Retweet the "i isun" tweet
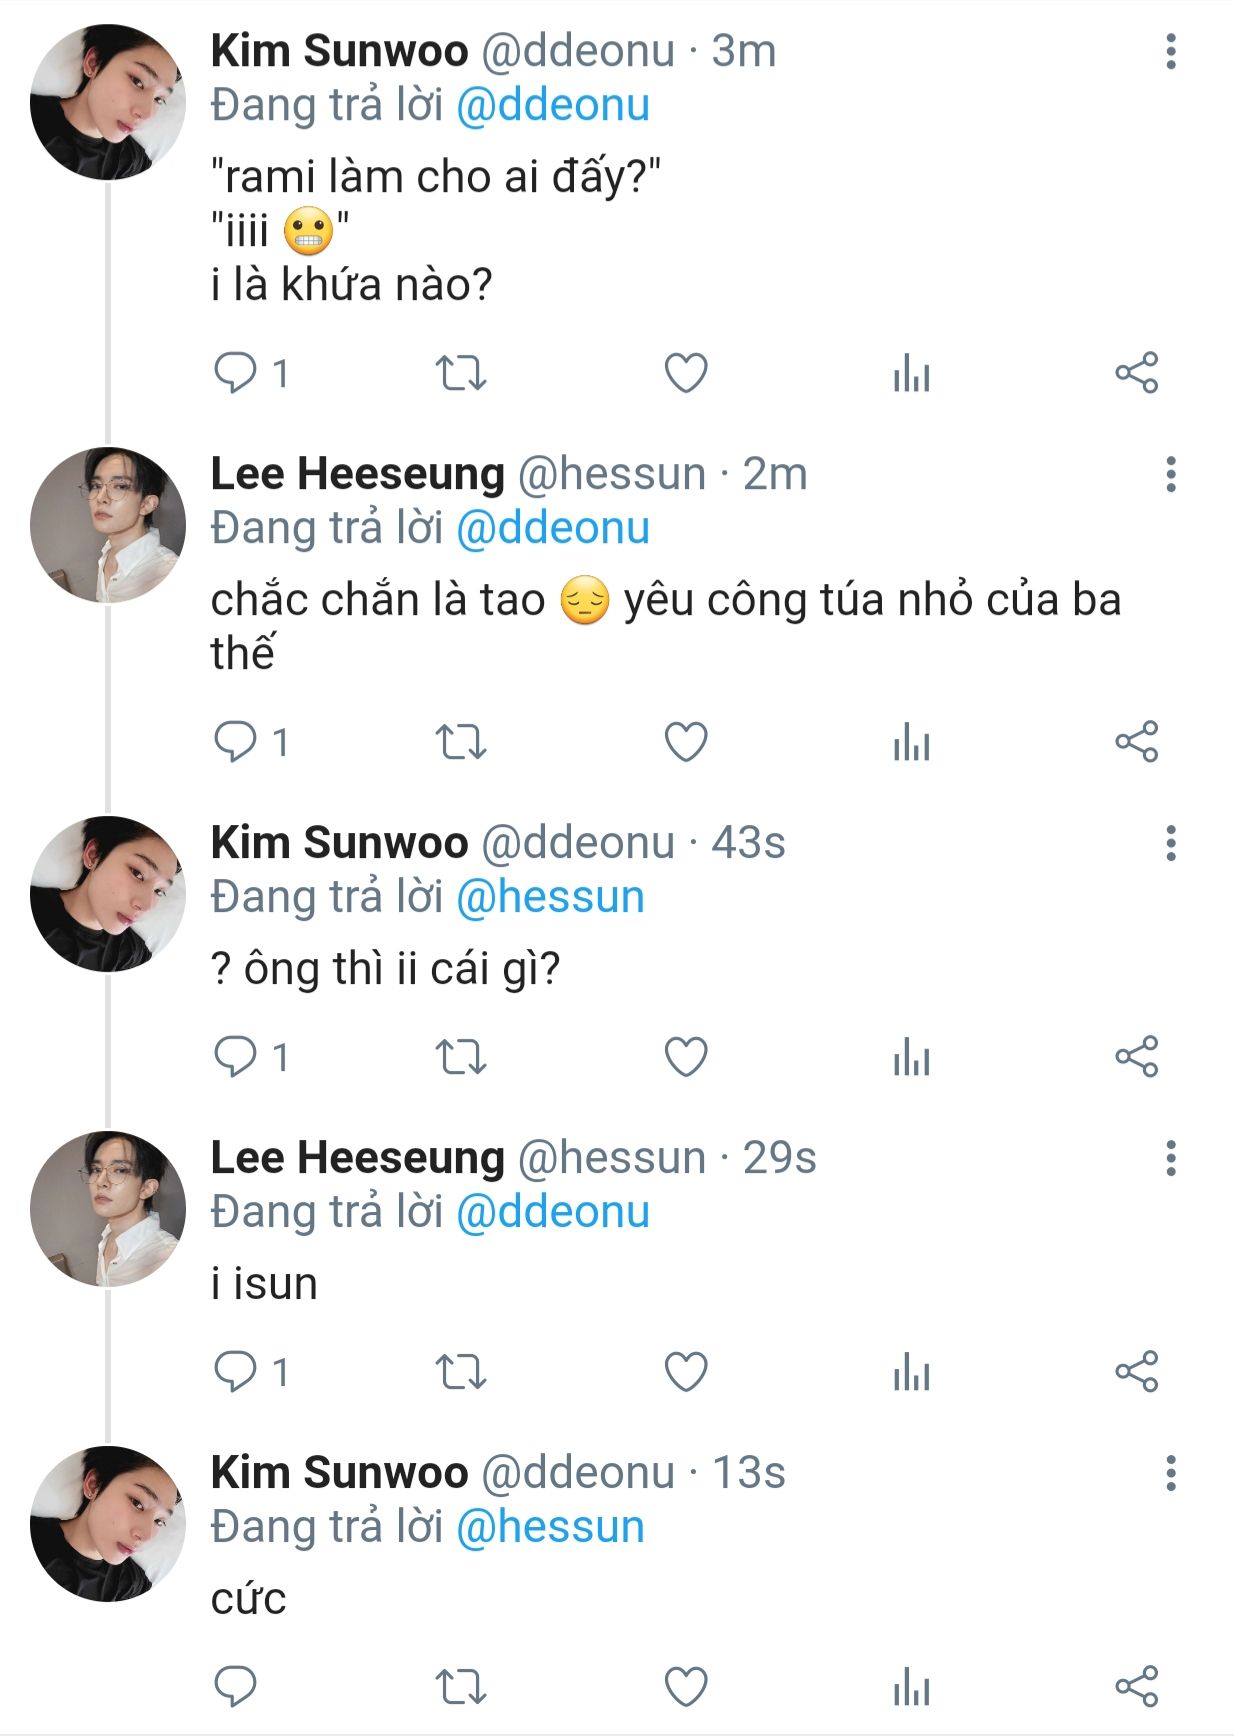Viewport: 1234px width, 1736px height. pos(461,1372)
